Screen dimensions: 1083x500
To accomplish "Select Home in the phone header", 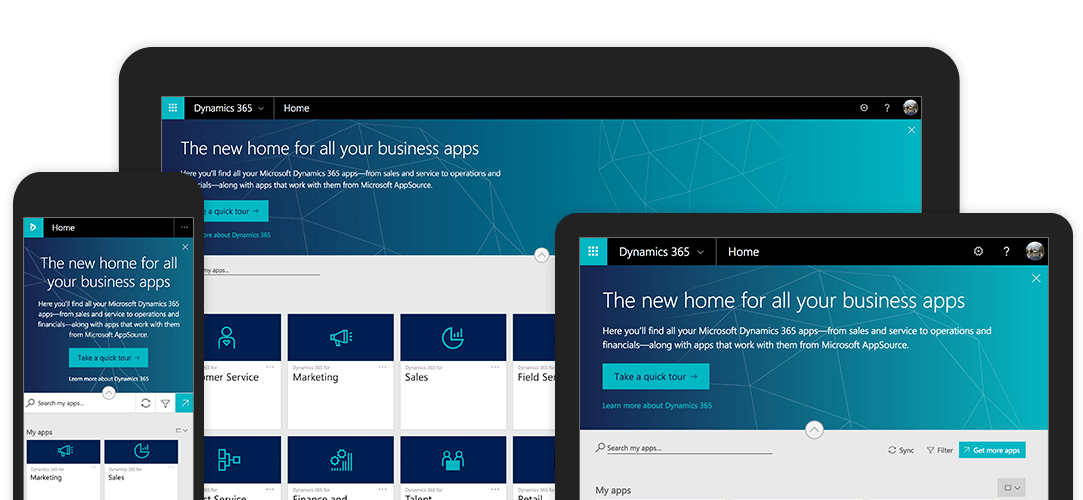I will click(63, 228).
